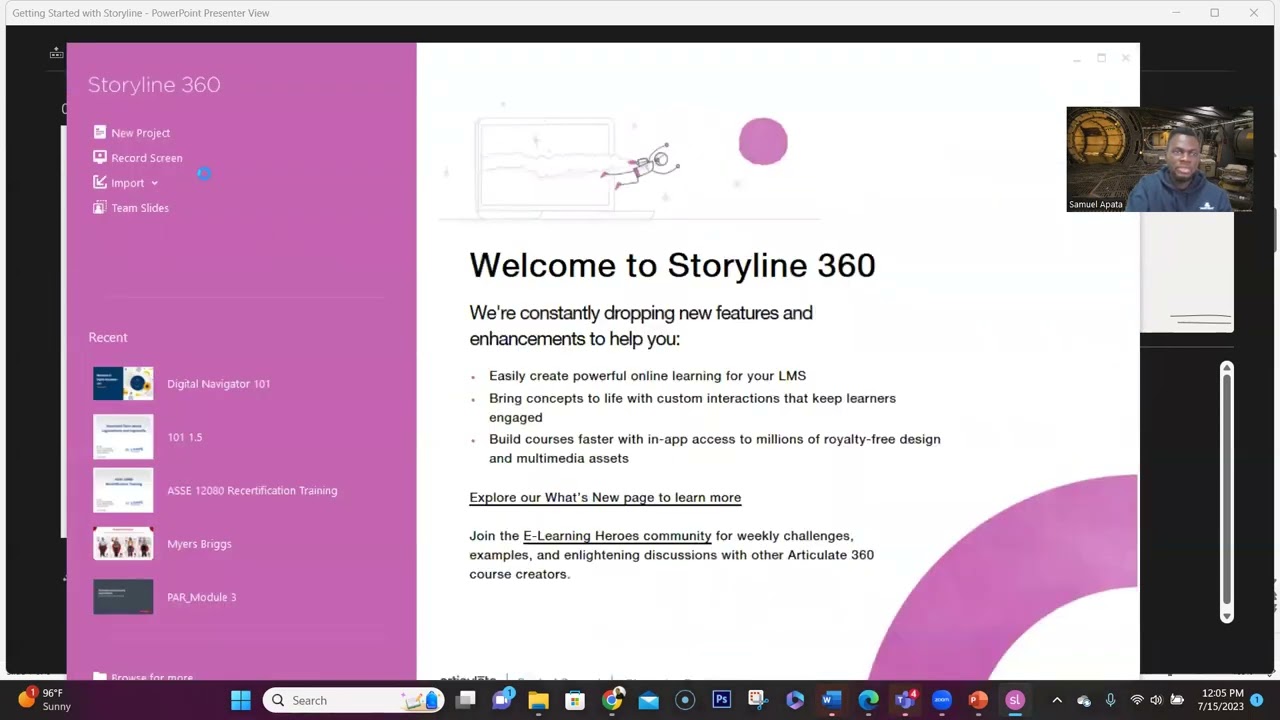Click the Windows Start button
The width and height of the screenshot is (1280, 720).
pos(241,700)
